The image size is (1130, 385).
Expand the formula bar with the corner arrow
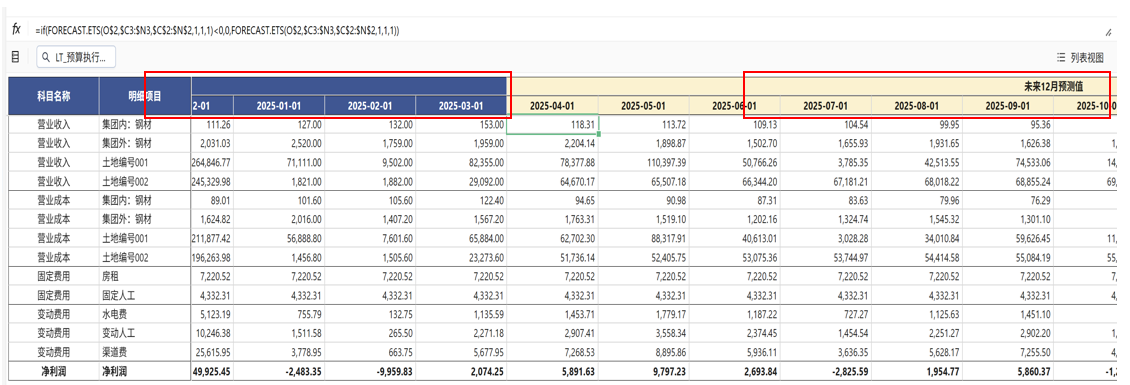[1108, 32]
